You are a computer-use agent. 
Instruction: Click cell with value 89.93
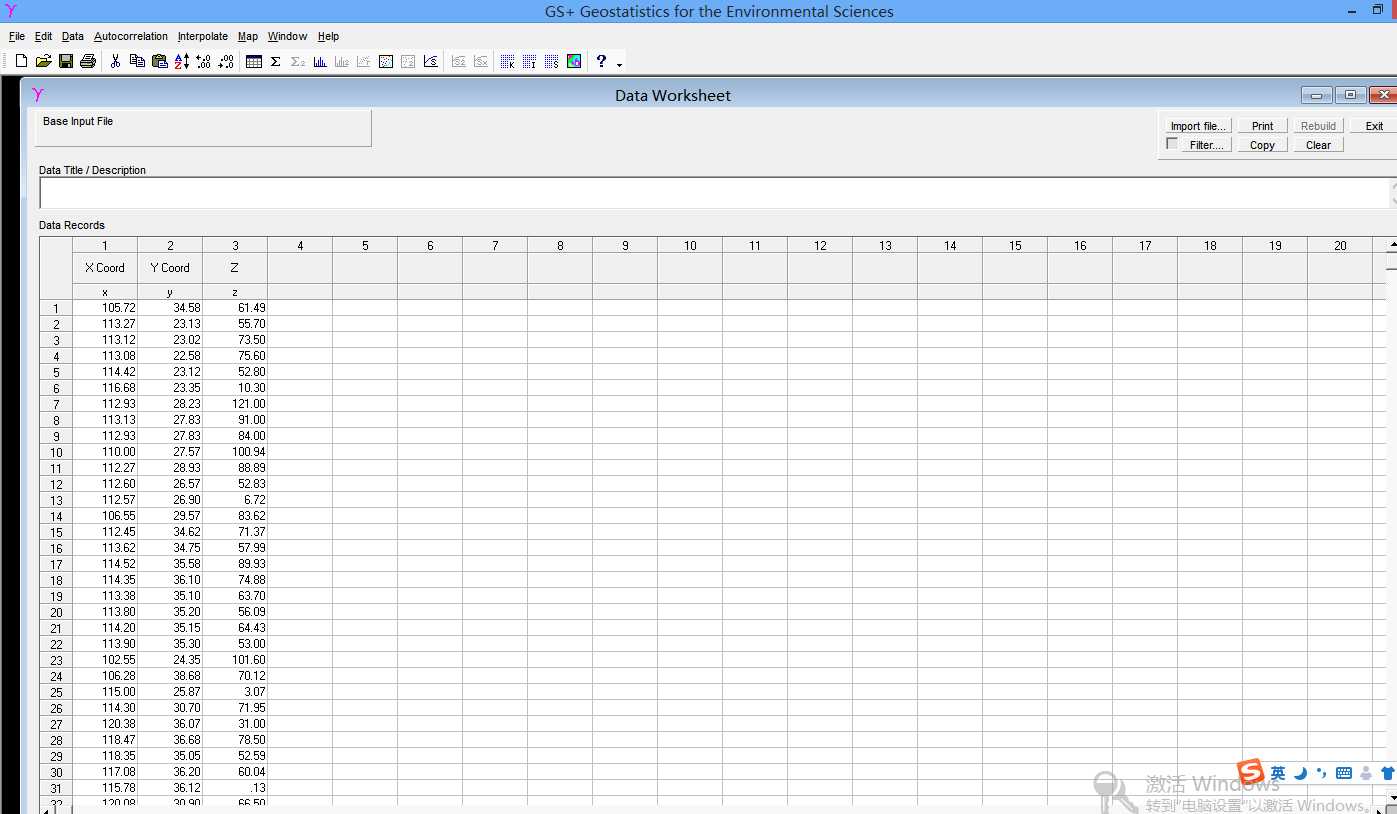[x=235, y=564]
